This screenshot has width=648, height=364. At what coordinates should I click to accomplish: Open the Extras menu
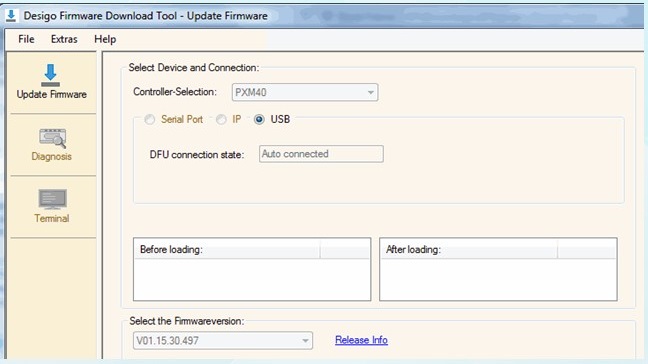tap(64, 39)
